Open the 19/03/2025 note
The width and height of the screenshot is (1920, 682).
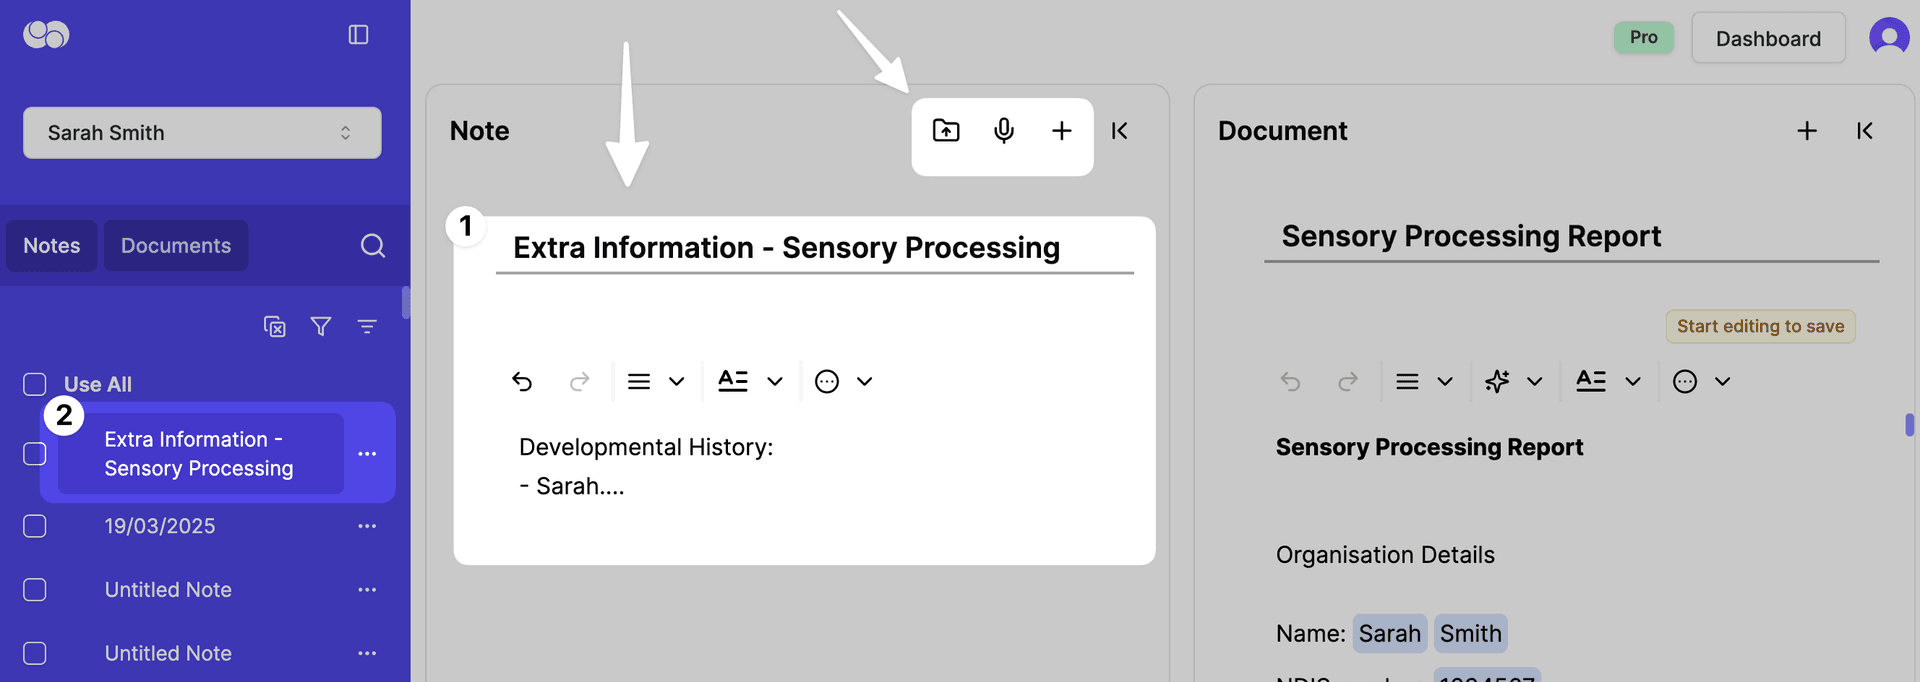[160, 526]
